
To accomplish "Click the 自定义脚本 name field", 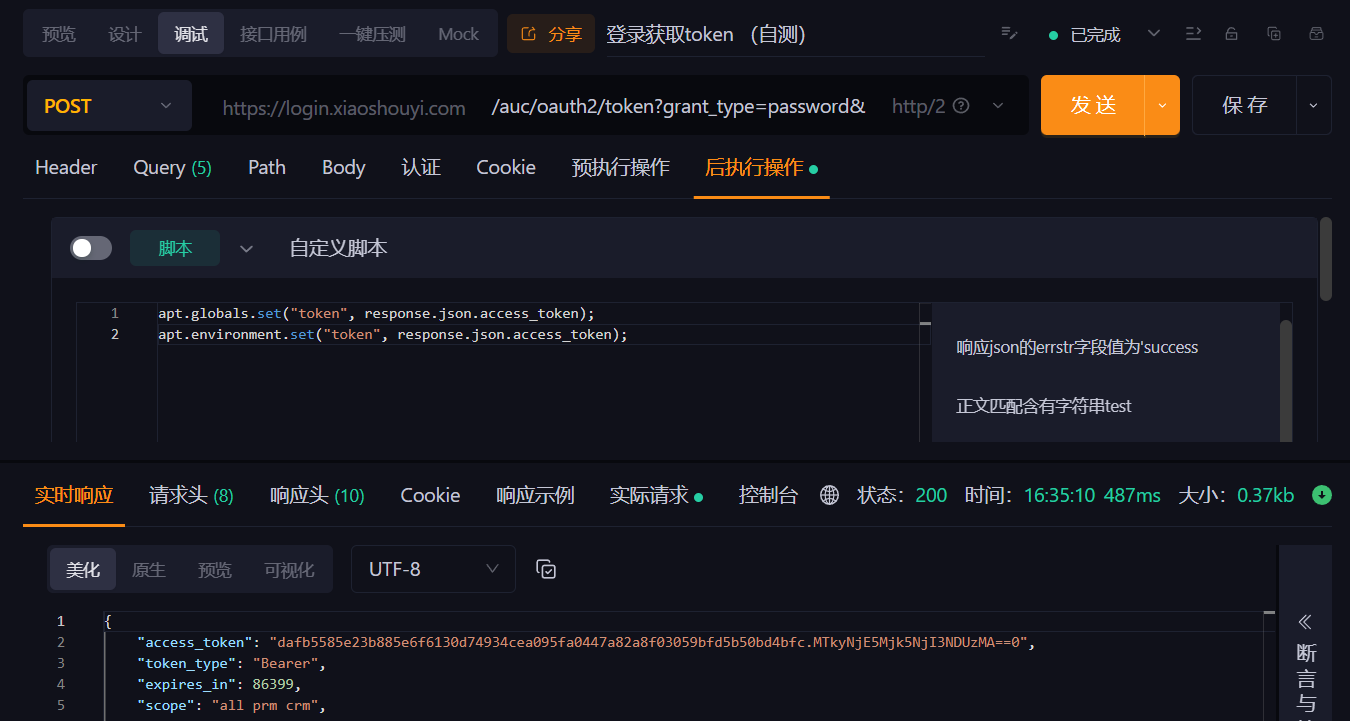I will (x=338, y=248).
